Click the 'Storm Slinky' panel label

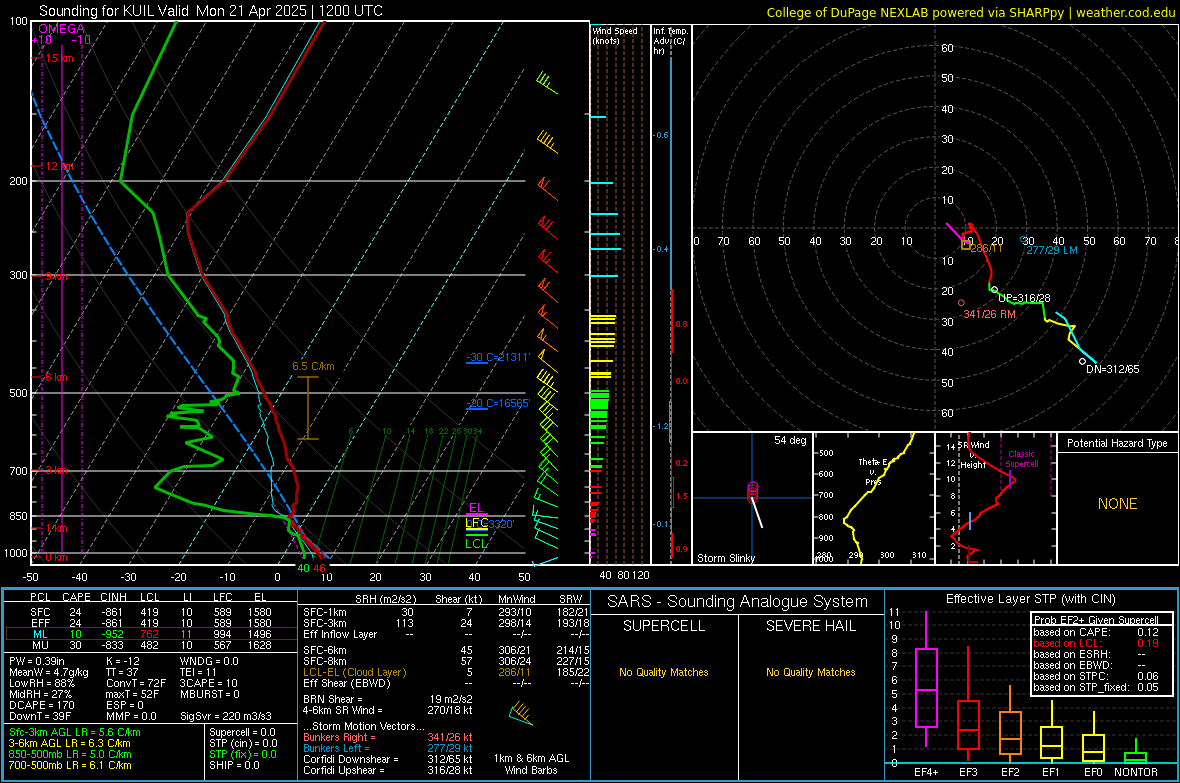(x=725, y=558)
